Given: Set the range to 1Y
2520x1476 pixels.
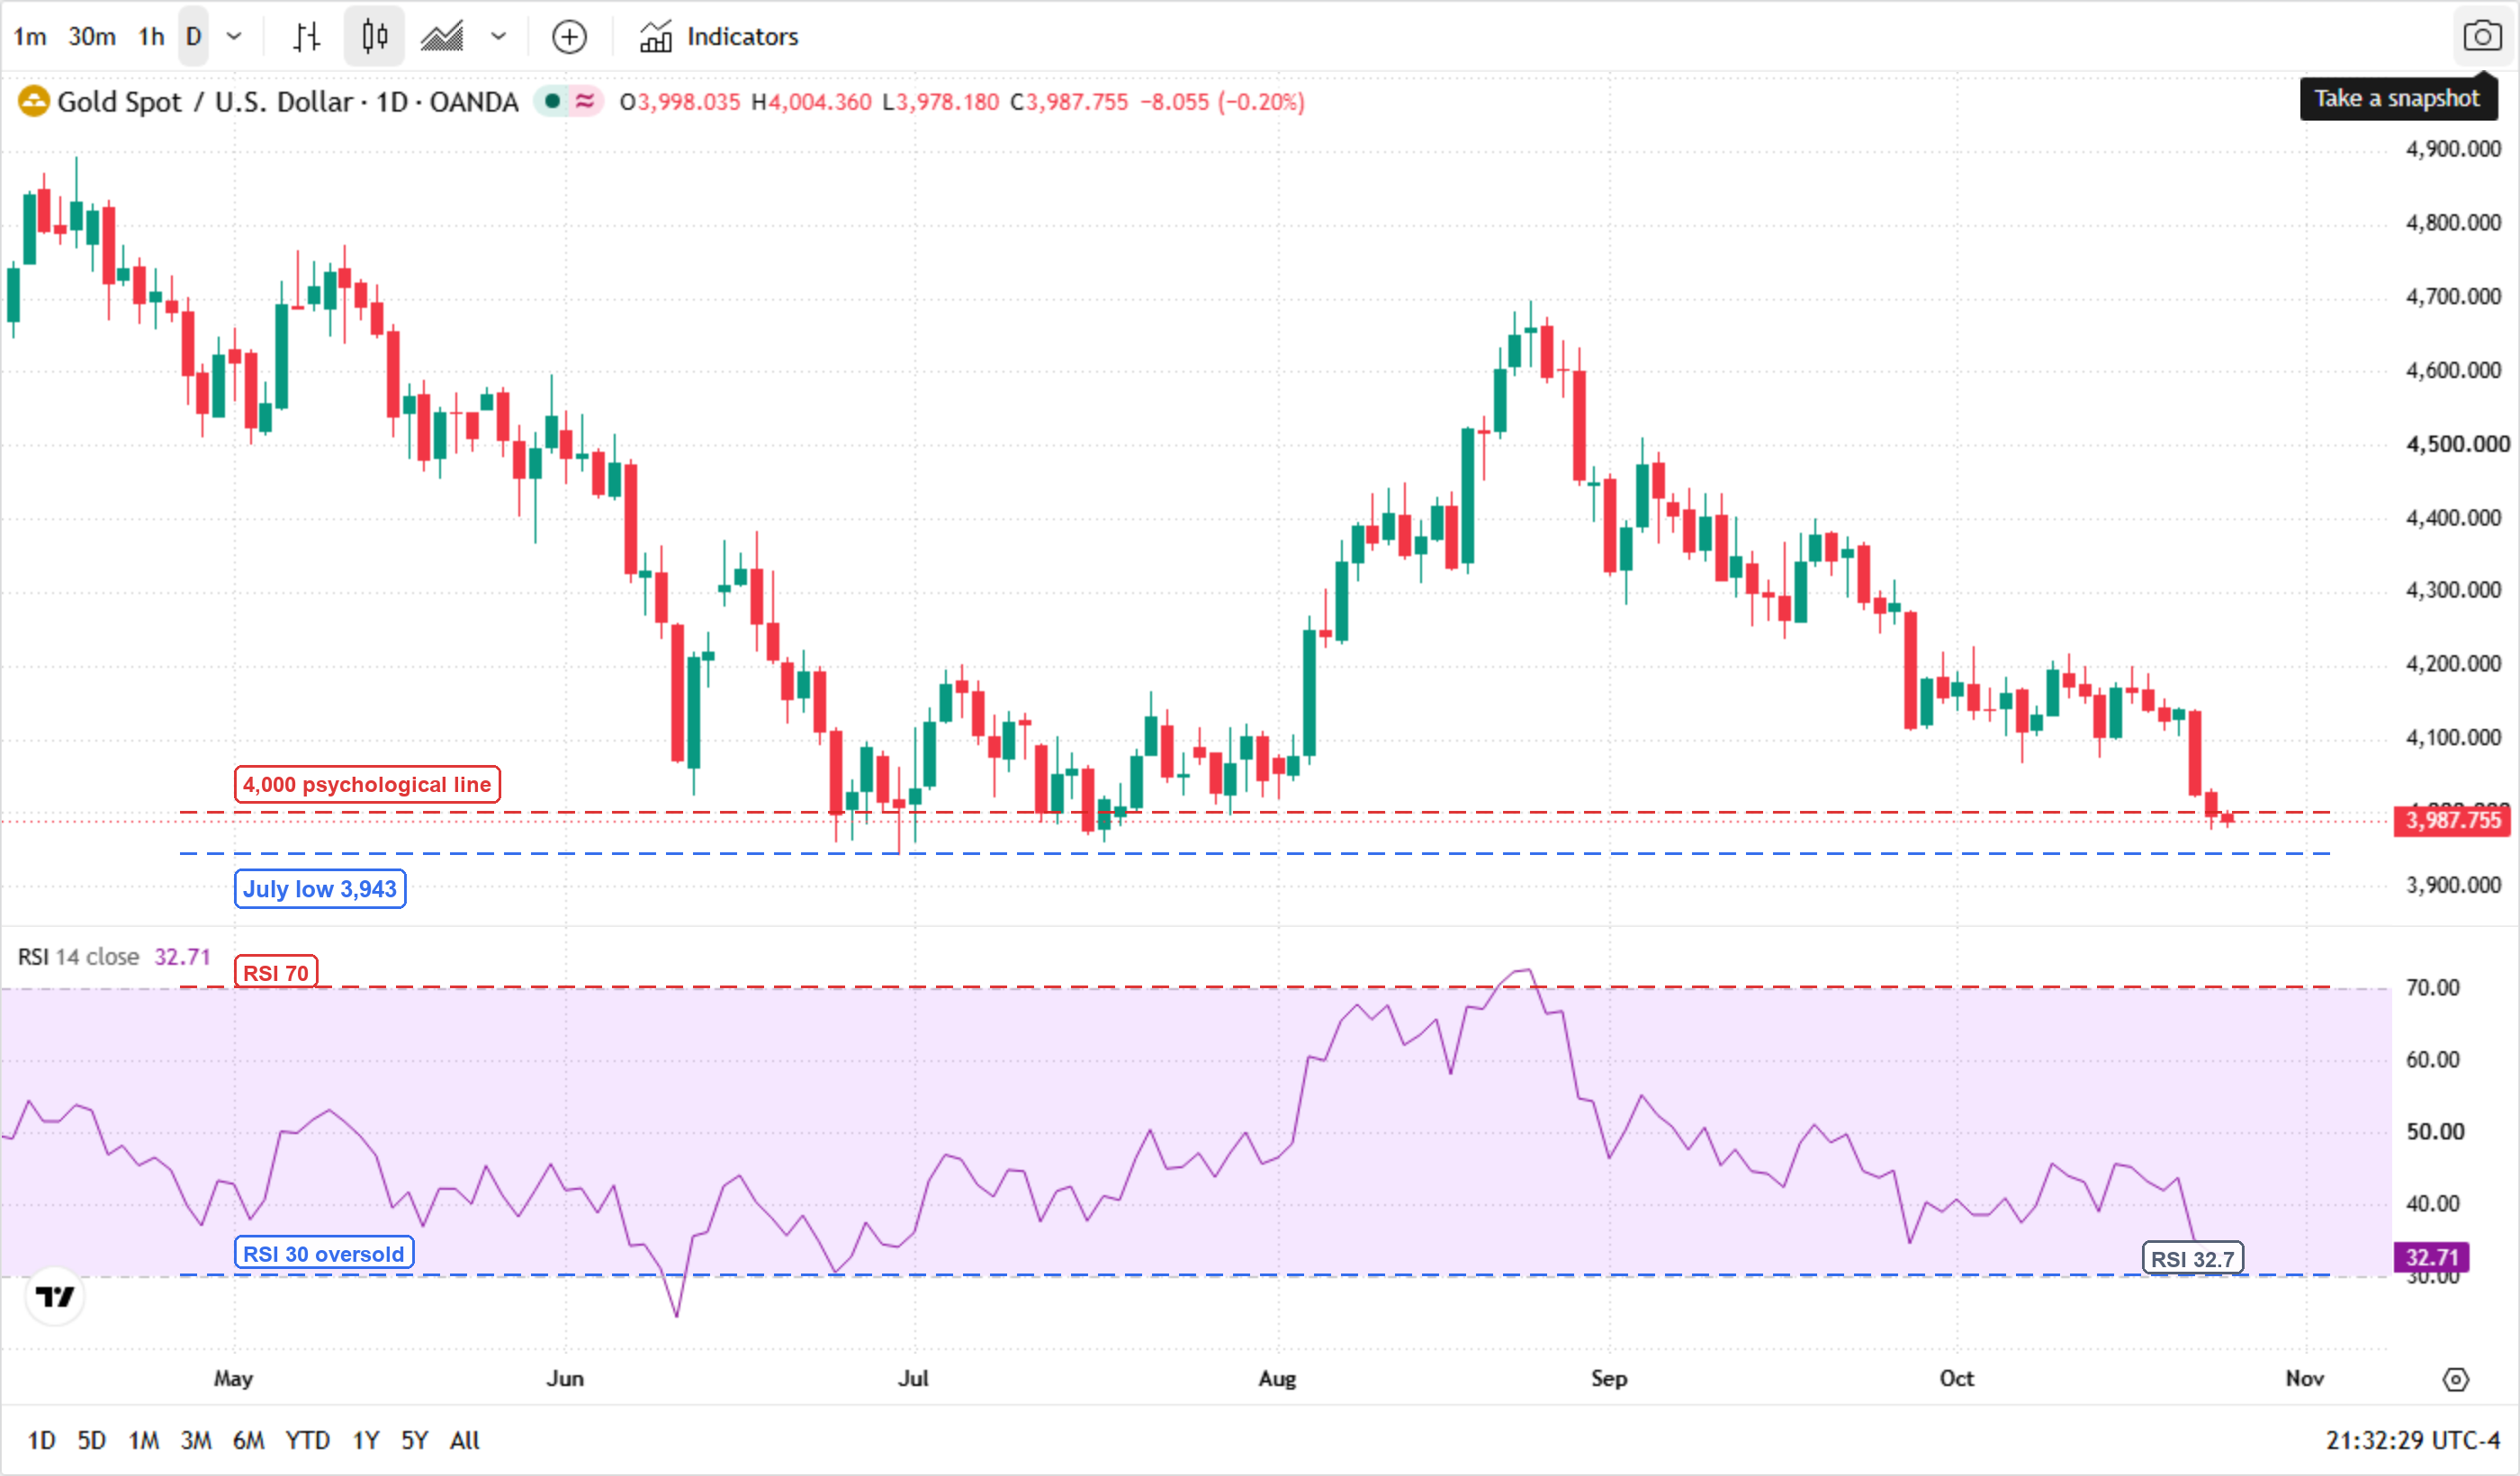Looking at the screenshot, I should pos(366,1441).
